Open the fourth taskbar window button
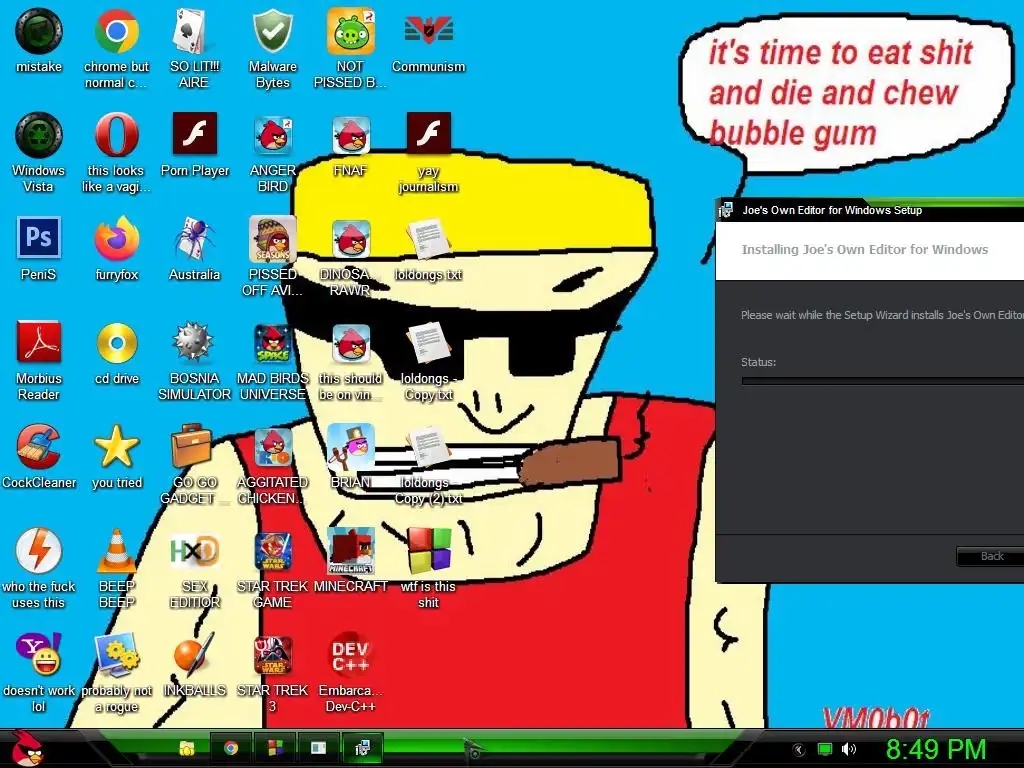This screenshot has width=1024, height=768. pos(318,748)
